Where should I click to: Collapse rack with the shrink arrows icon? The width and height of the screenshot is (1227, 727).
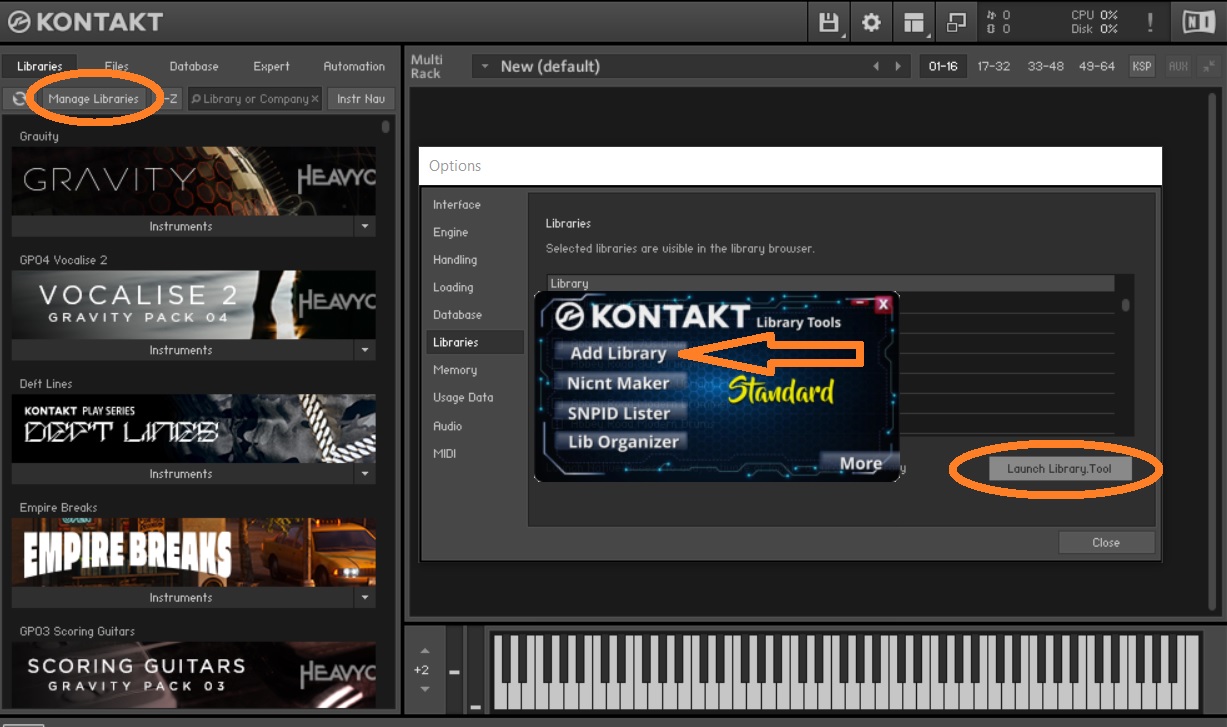(1210, 66)
